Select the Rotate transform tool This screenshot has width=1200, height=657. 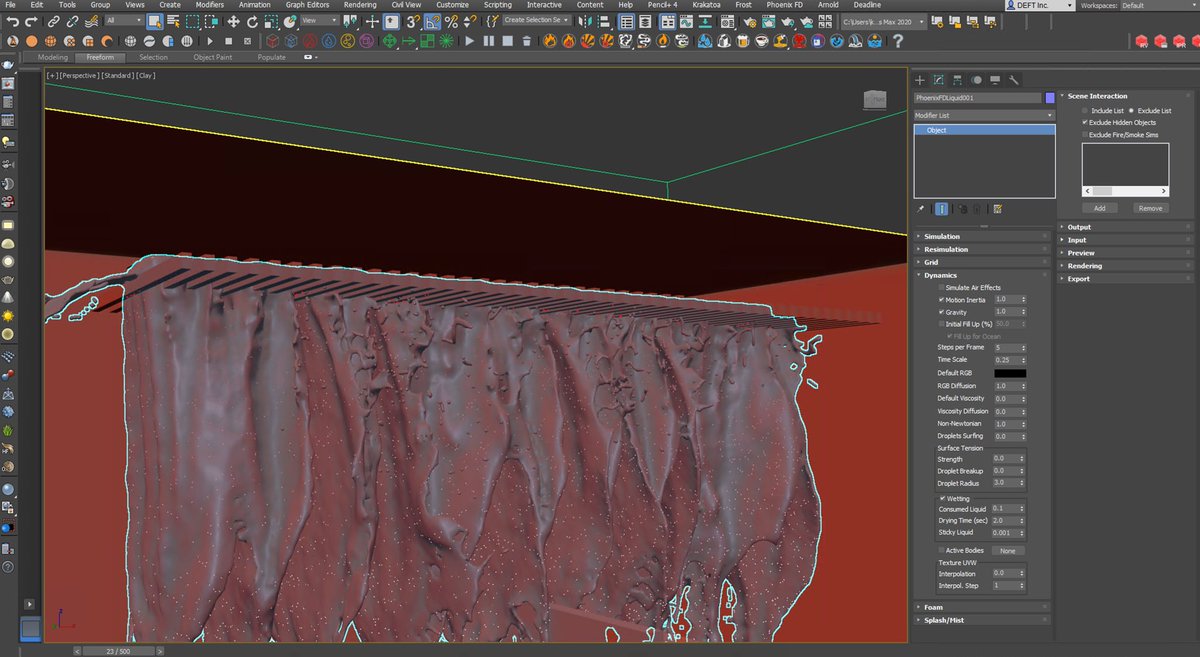tap(253, 21)
